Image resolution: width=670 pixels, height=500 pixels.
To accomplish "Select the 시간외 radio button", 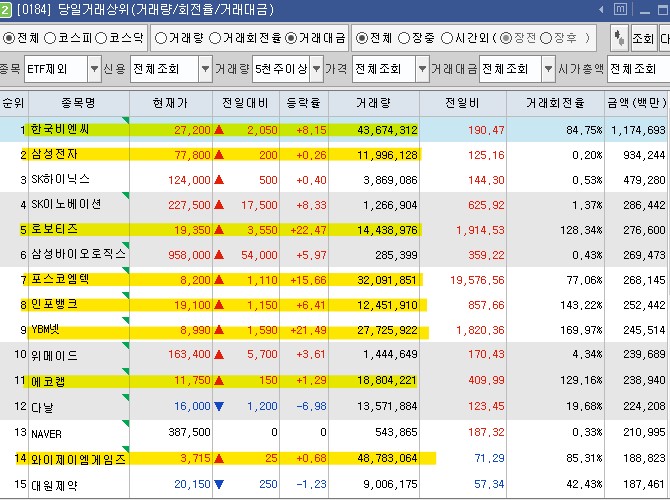I will coord(447,38).
